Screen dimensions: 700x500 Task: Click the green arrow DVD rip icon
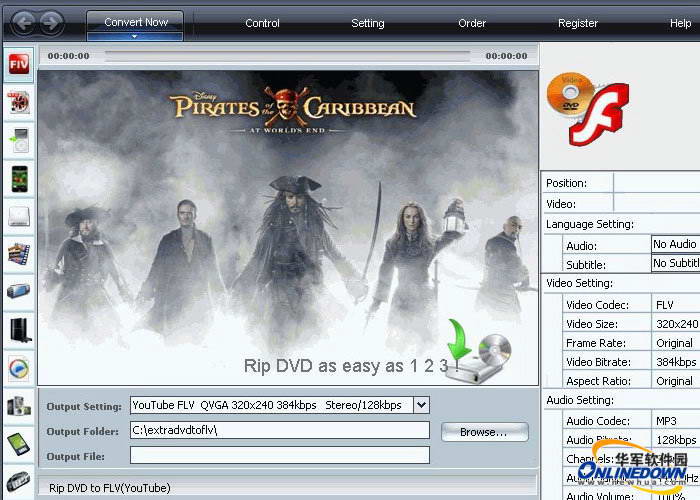pos(479,351)
